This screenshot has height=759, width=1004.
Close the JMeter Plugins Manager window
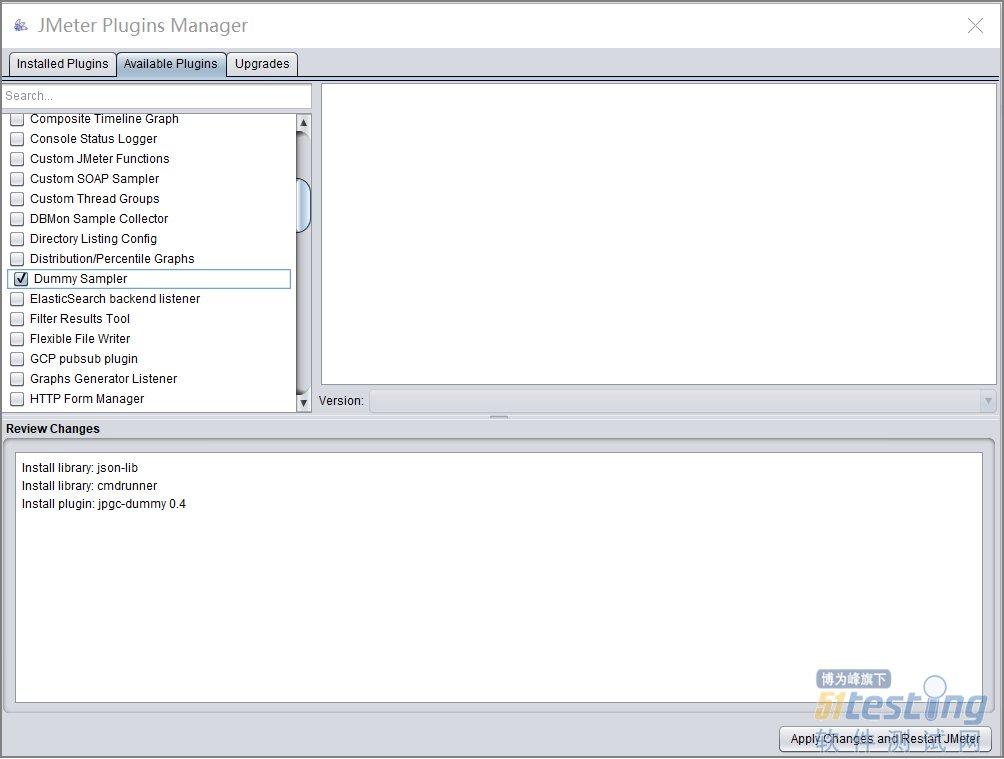(x=975, y=26)
